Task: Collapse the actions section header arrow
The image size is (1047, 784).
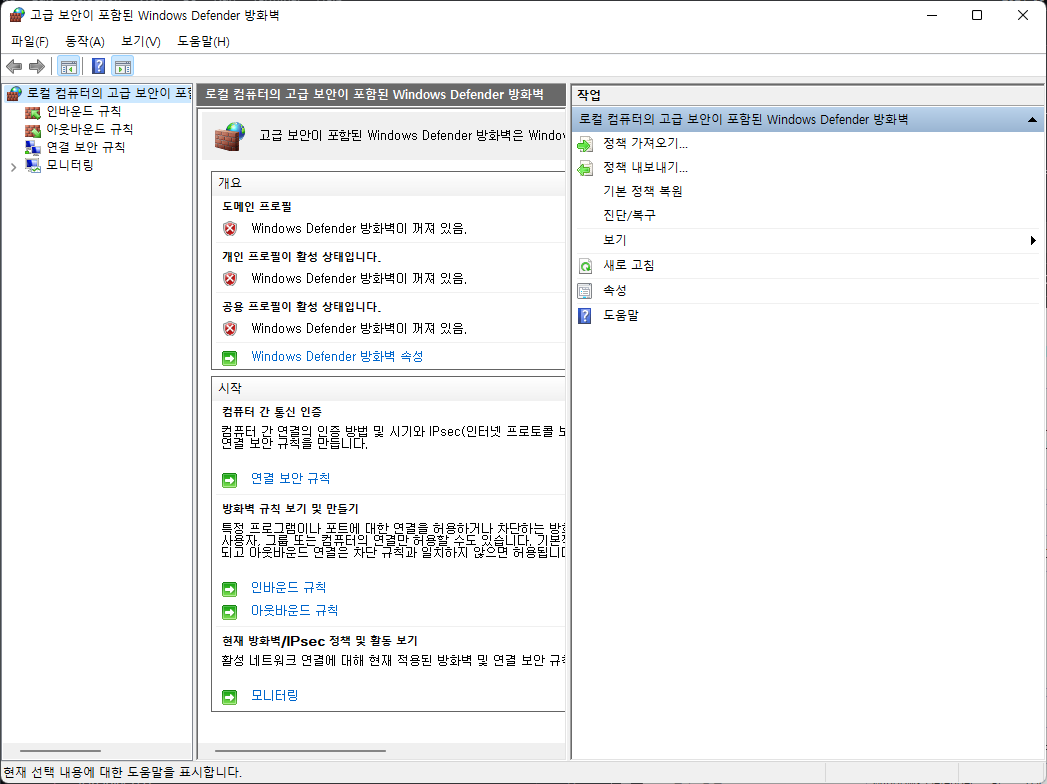Action: (x=1032, y=120)
